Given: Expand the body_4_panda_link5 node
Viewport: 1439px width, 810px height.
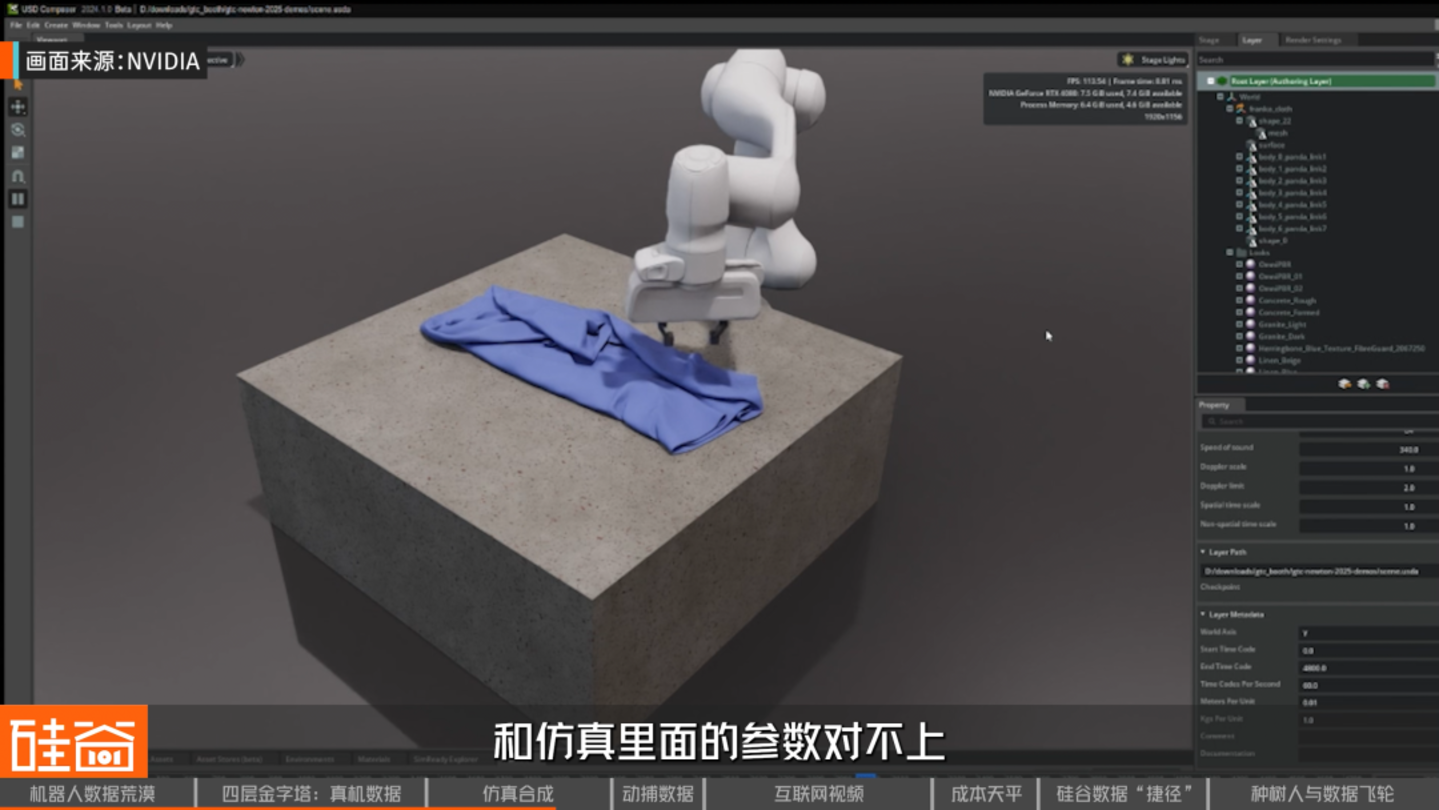Looking at the screenshot, I should click(1240, 205).
